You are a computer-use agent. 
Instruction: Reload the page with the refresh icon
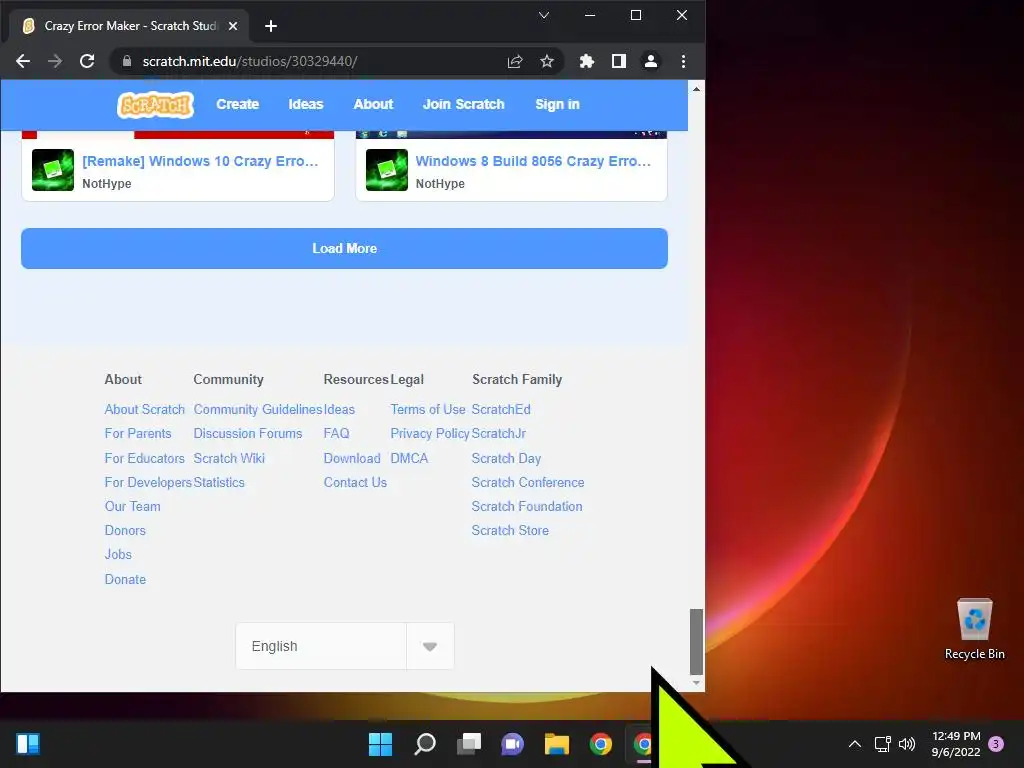(87, 61)
